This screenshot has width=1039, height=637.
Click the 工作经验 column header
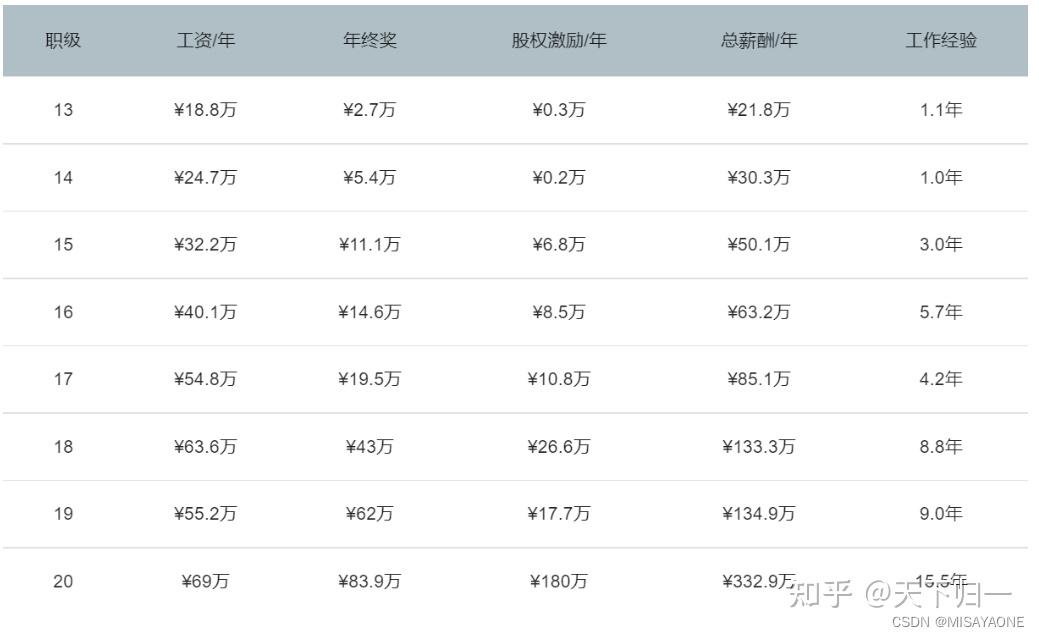(941, 41)
